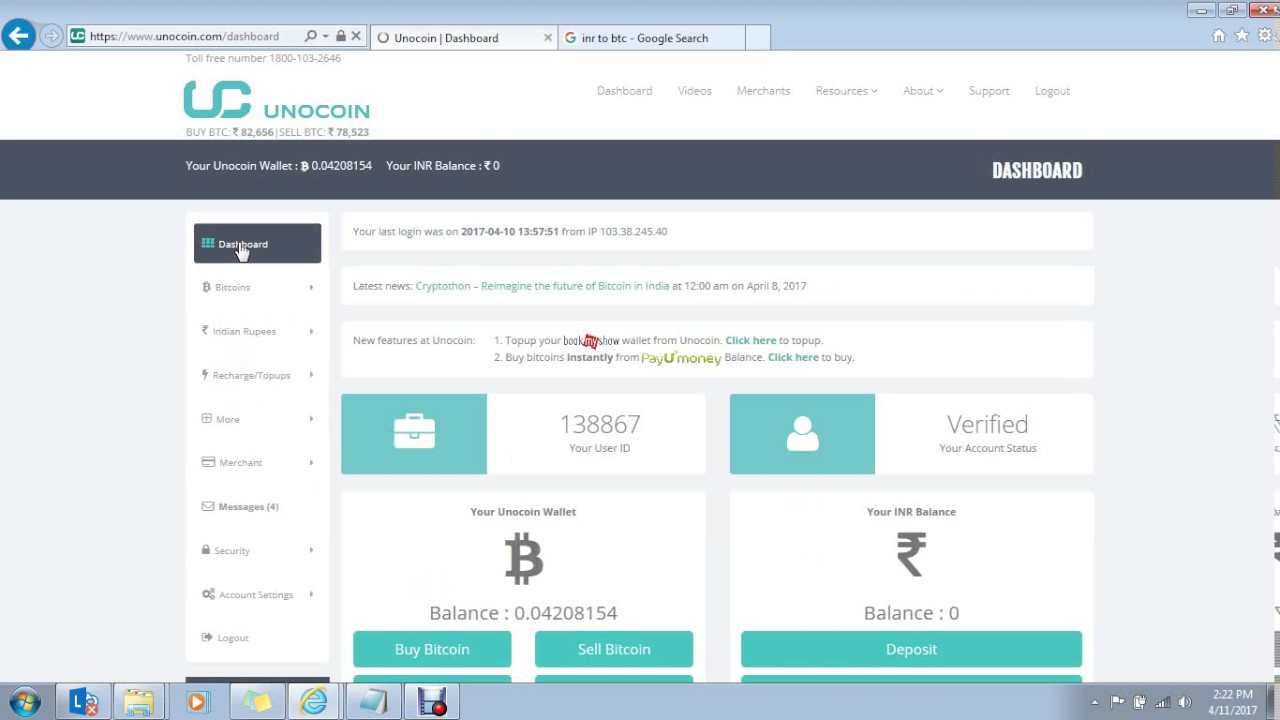Click the Sell Bitcoin button

point(614,649)
